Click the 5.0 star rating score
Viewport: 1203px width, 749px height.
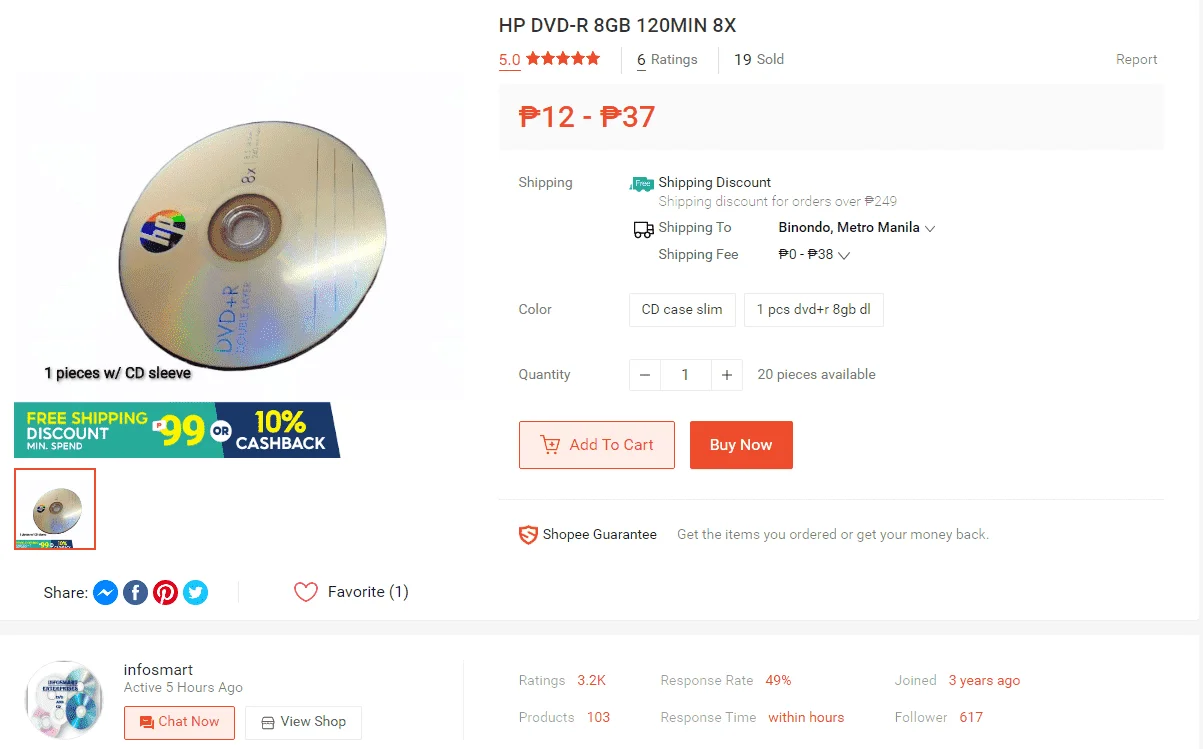tap(510, 60)
